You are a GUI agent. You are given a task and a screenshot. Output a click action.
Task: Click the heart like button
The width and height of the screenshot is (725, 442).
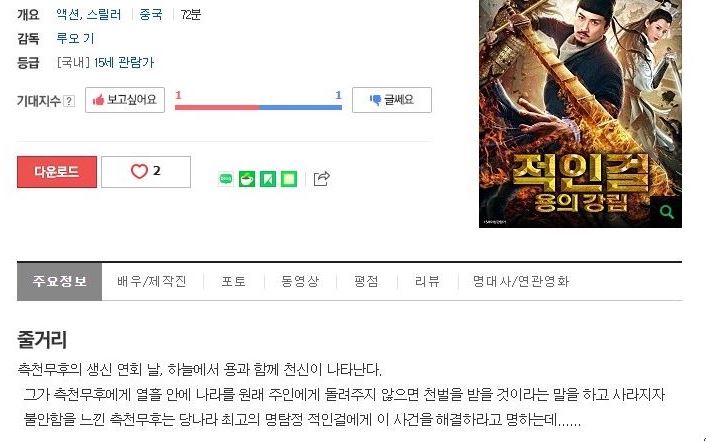coord(146,172)
